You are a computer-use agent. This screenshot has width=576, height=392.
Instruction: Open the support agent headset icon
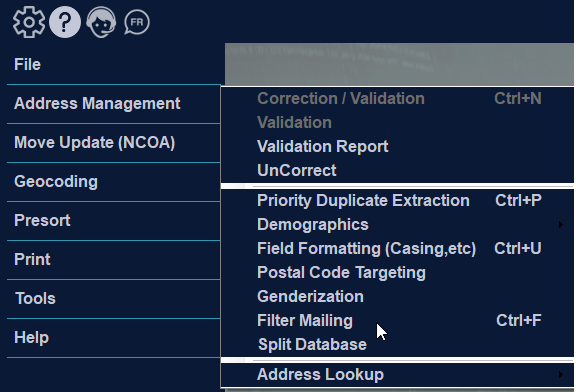click(x=101, y=22)
